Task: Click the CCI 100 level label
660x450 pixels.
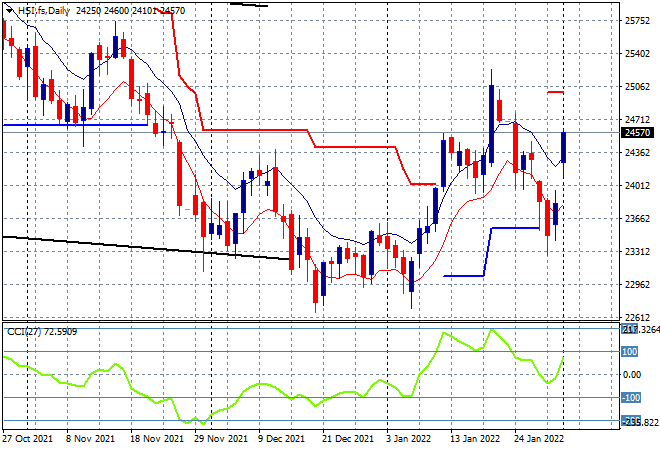Action: point(630,351)
